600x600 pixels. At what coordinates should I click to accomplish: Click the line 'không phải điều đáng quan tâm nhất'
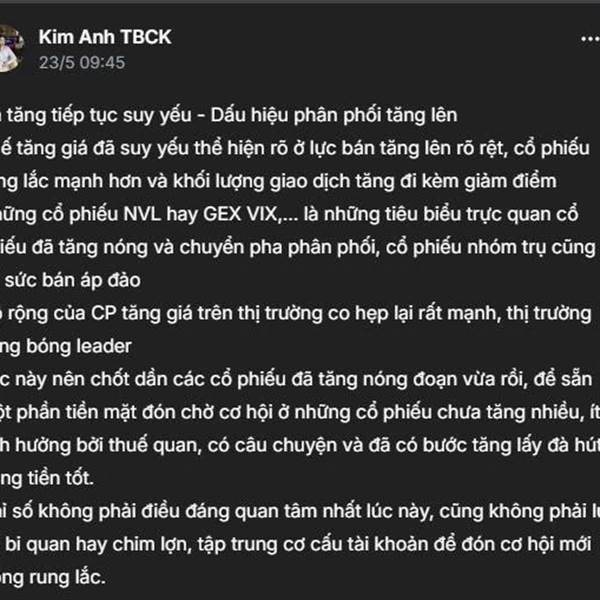point(300,512)
